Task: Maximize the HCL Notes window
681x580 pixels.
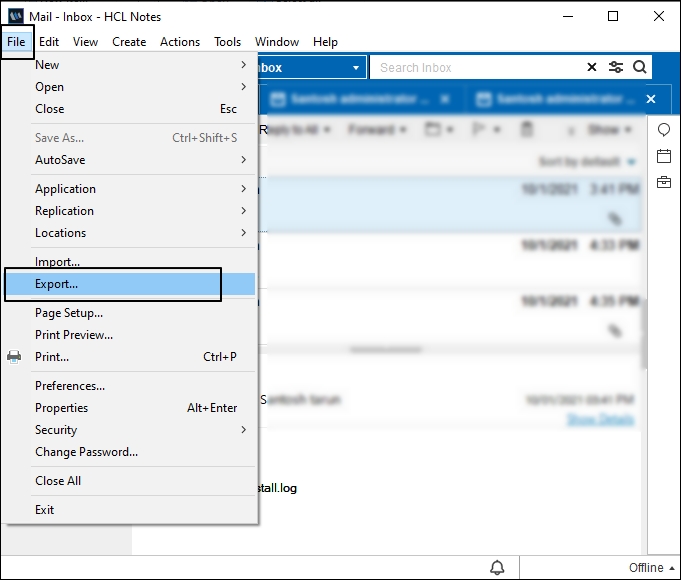Action: [x=613, y=16]
